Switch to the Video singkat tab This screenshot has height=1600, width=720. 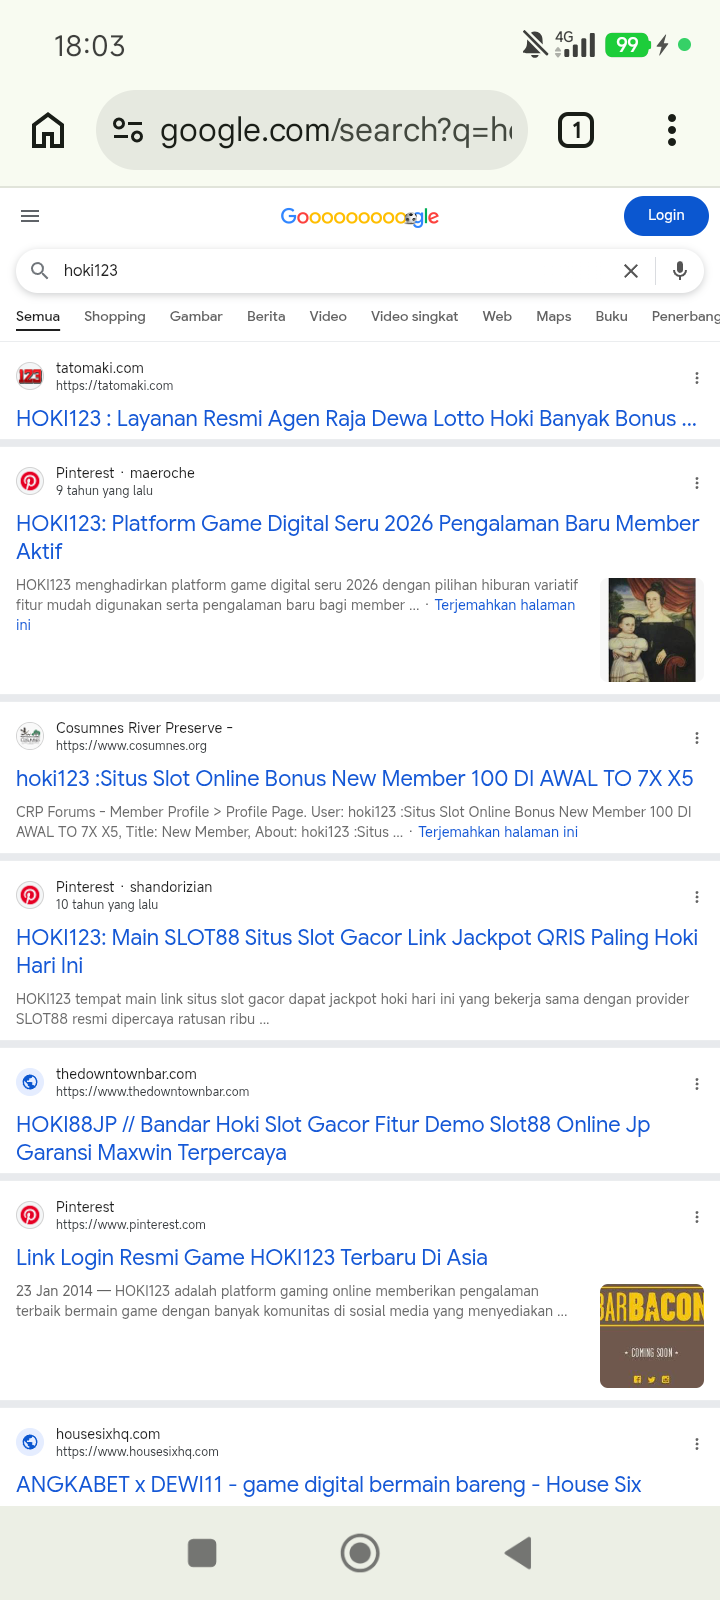coord(414,316)
